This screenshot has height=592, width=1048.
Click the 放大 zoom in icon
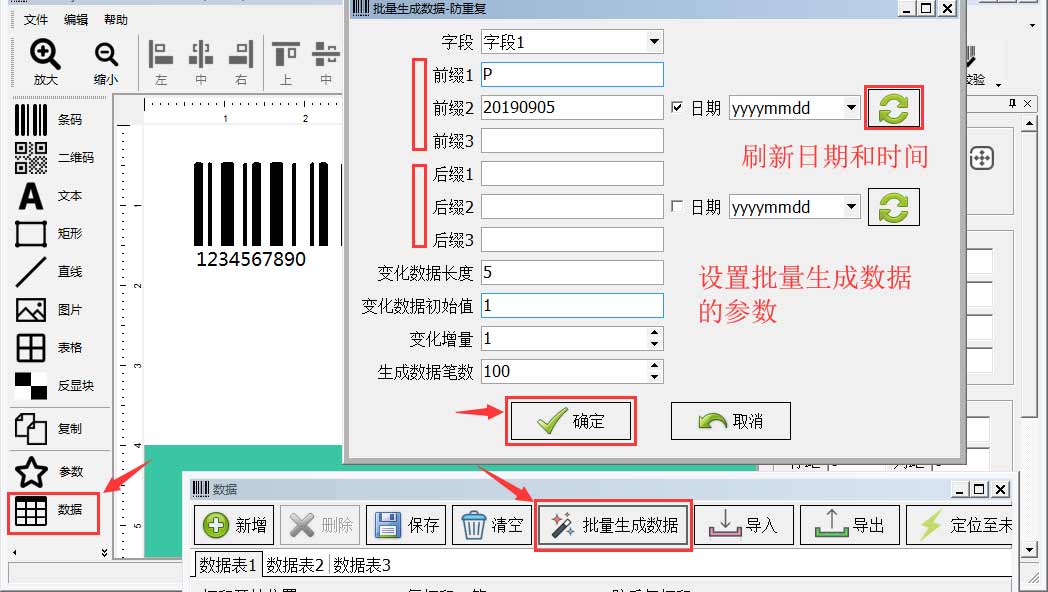[x=45, y=62]
